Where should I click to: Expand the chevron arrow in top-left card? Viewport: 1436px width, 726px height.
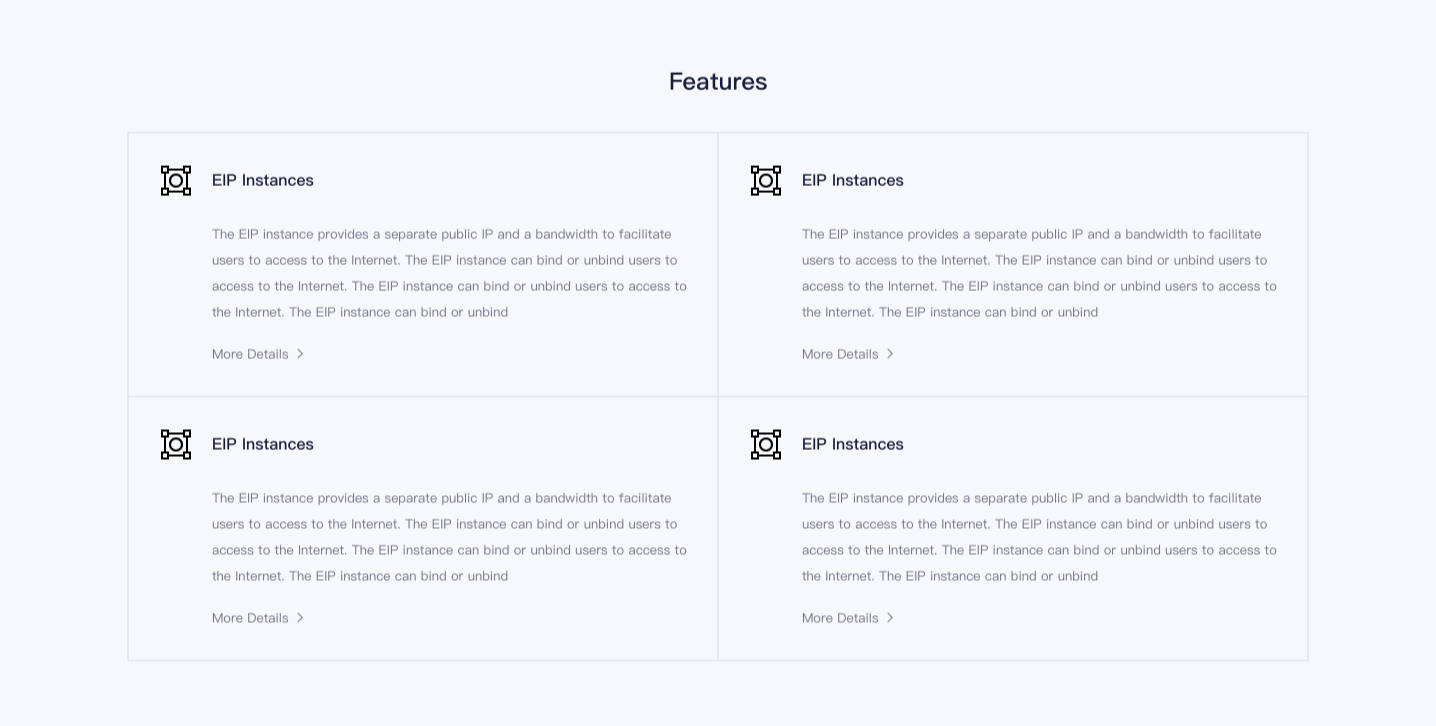point(300,354)
